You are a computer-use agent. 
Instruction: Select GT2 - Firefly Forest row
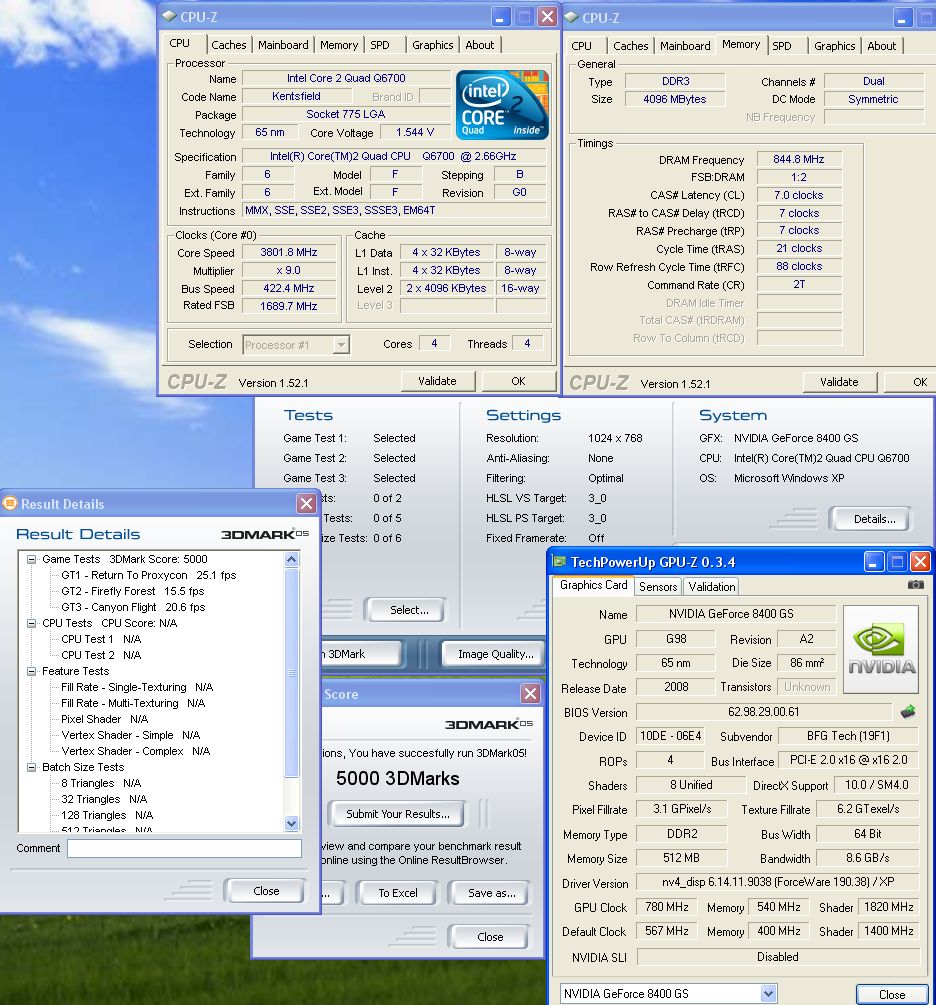133,592
